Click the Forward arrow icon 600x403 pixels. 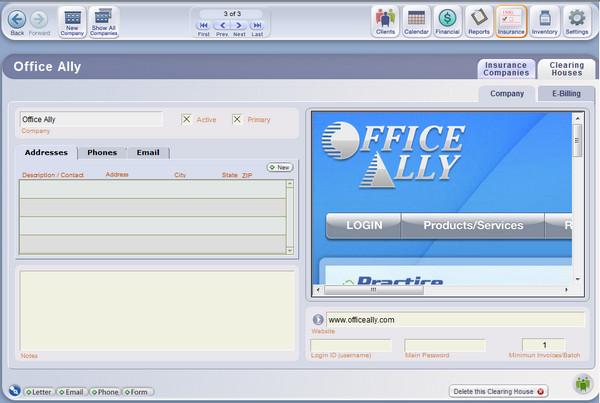pyautogui.click(x=39, y=20)
